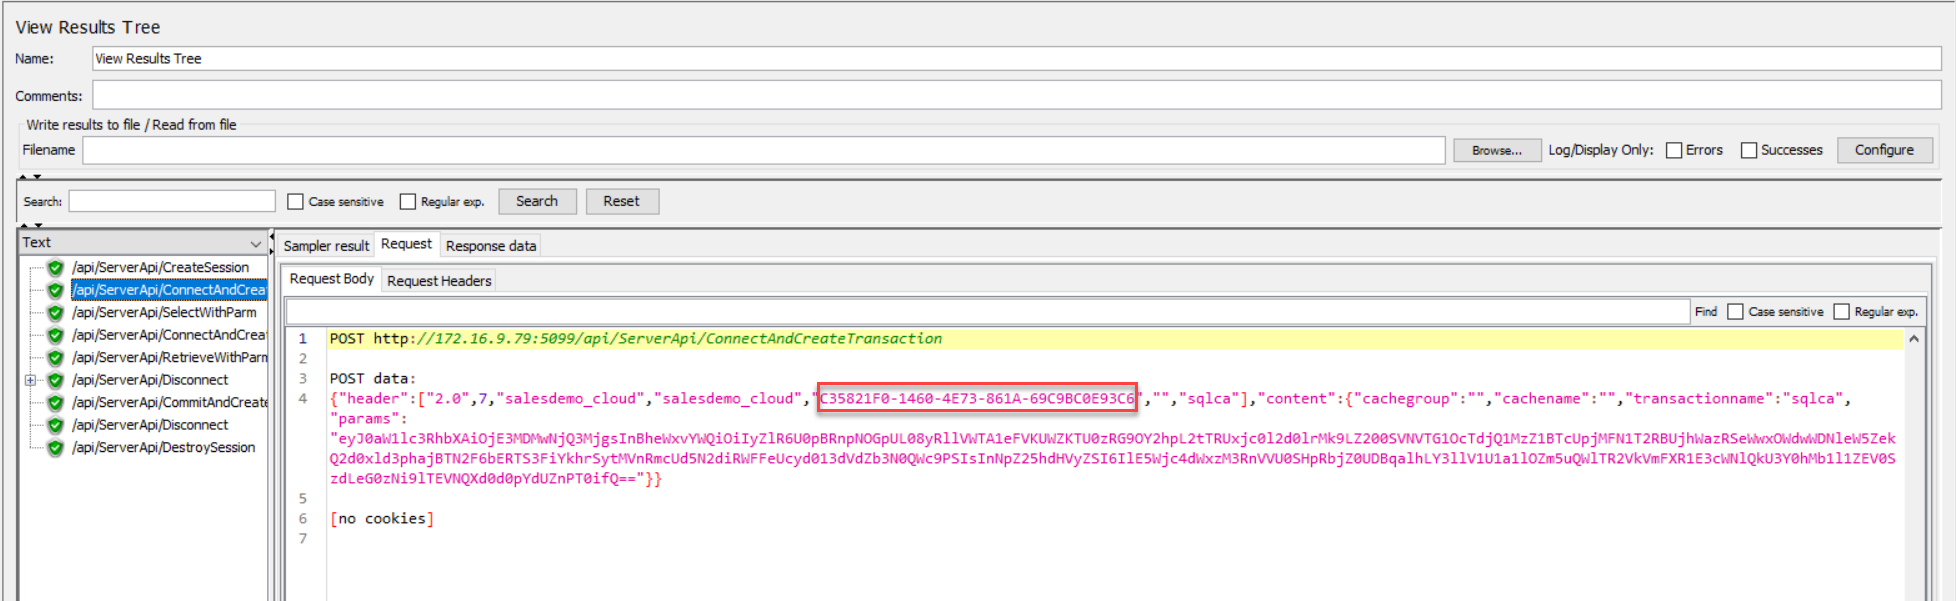Image resolution: width=1956 pixels, height=601 pixels.
Task: Open the Request Headers tab
Action: pos(439,281)
